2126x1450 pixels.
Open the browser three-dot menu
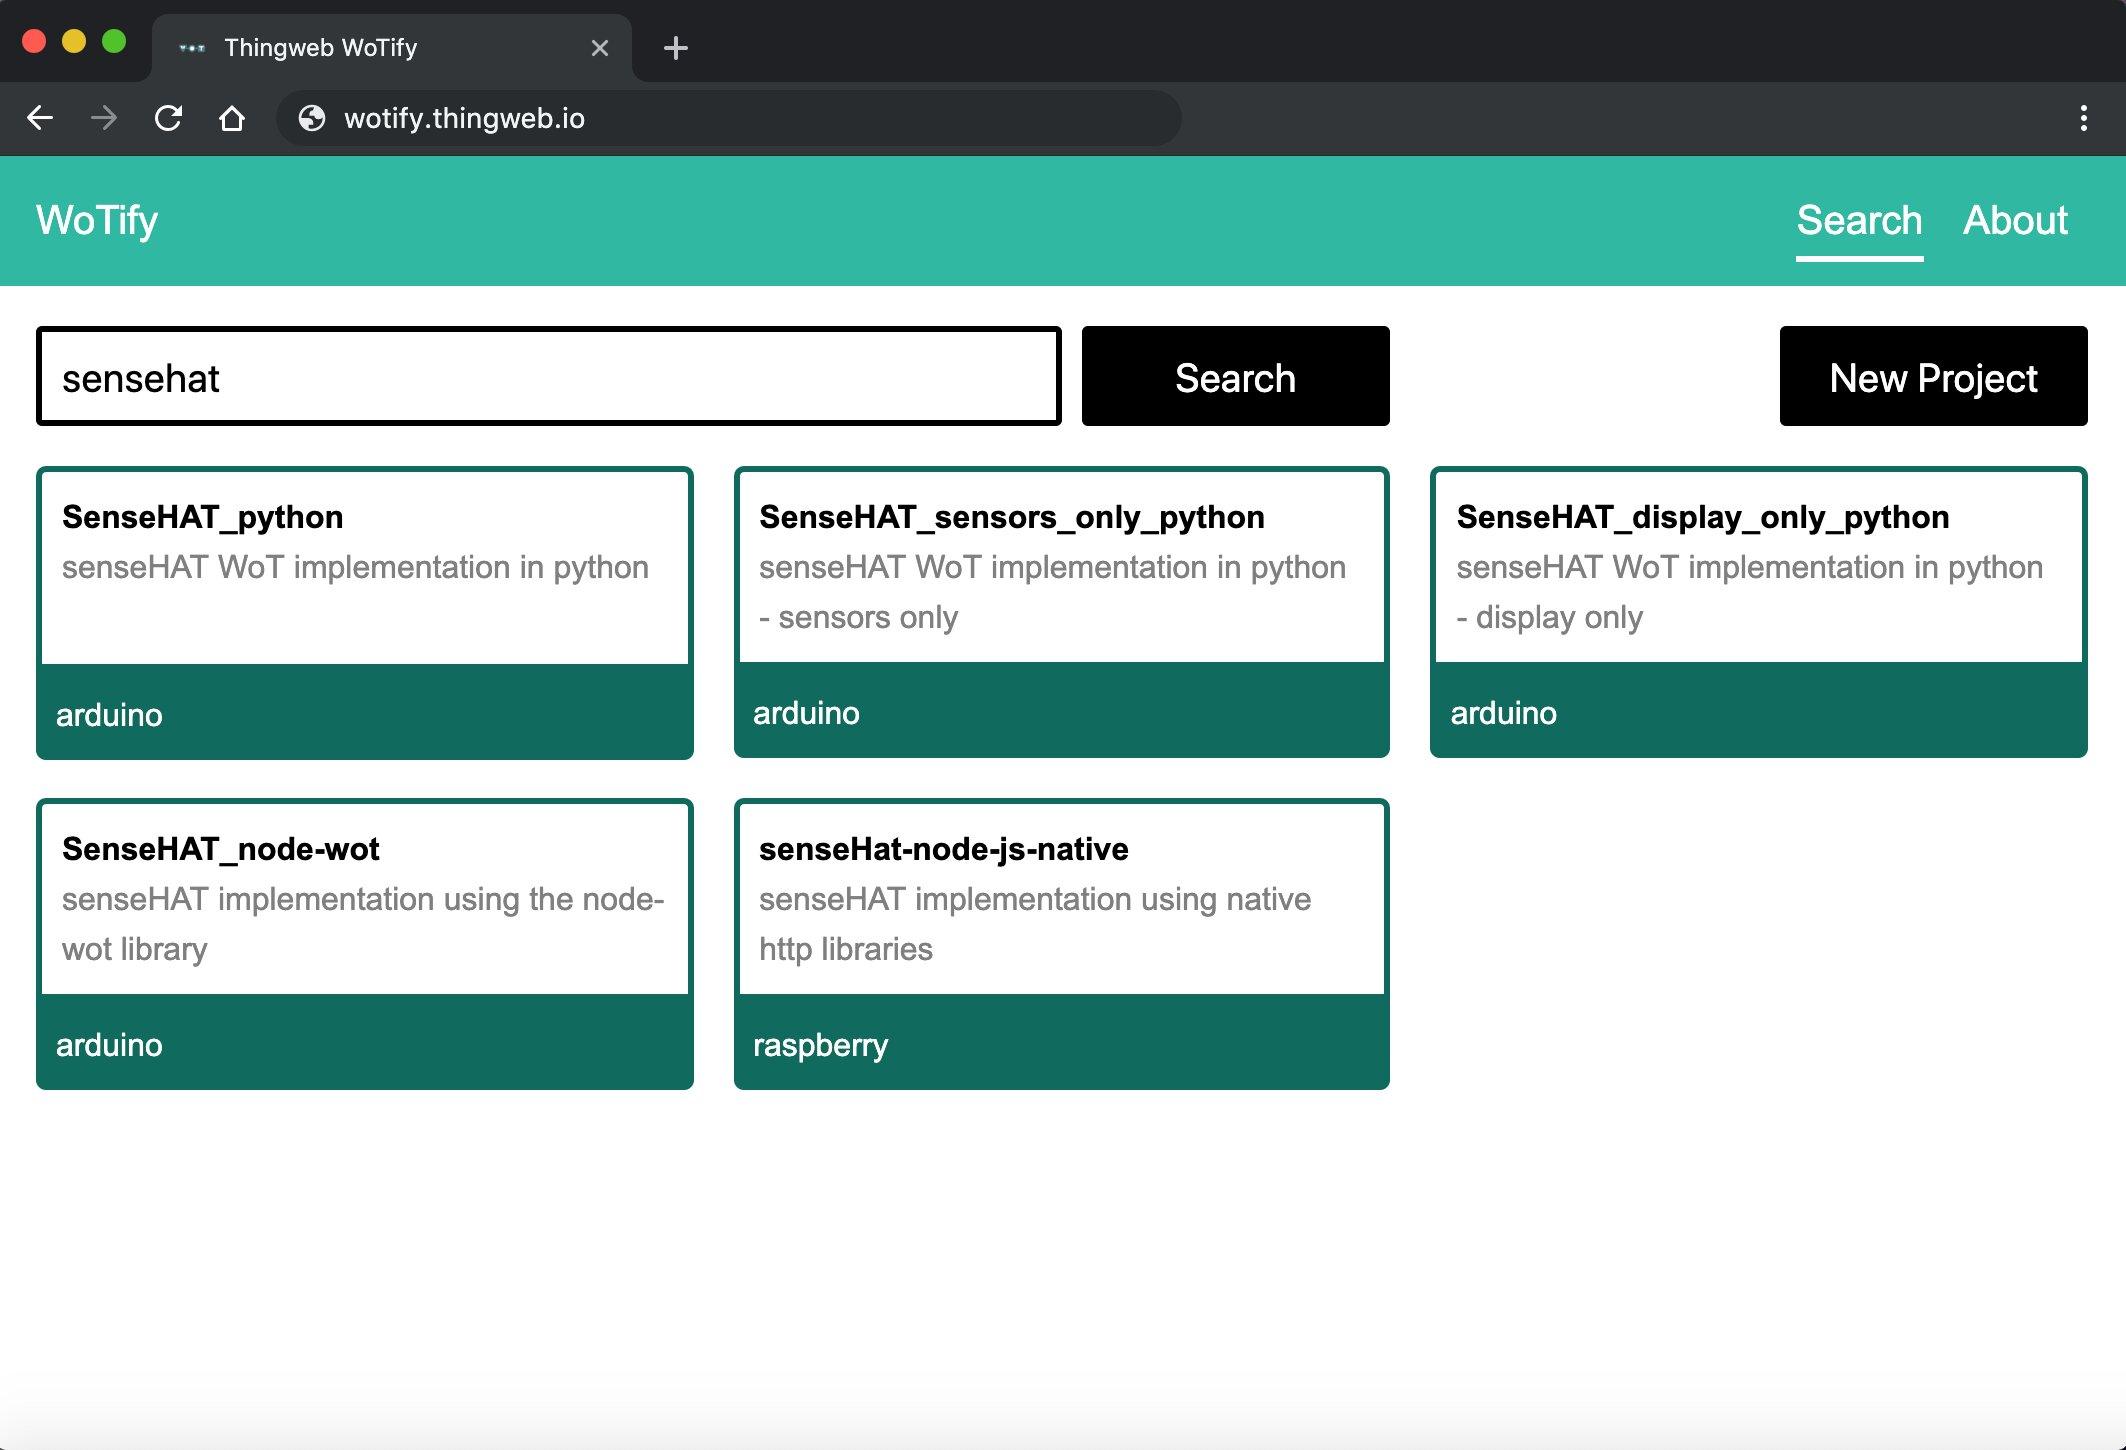pyautogui.click(x=2083, y=118)
